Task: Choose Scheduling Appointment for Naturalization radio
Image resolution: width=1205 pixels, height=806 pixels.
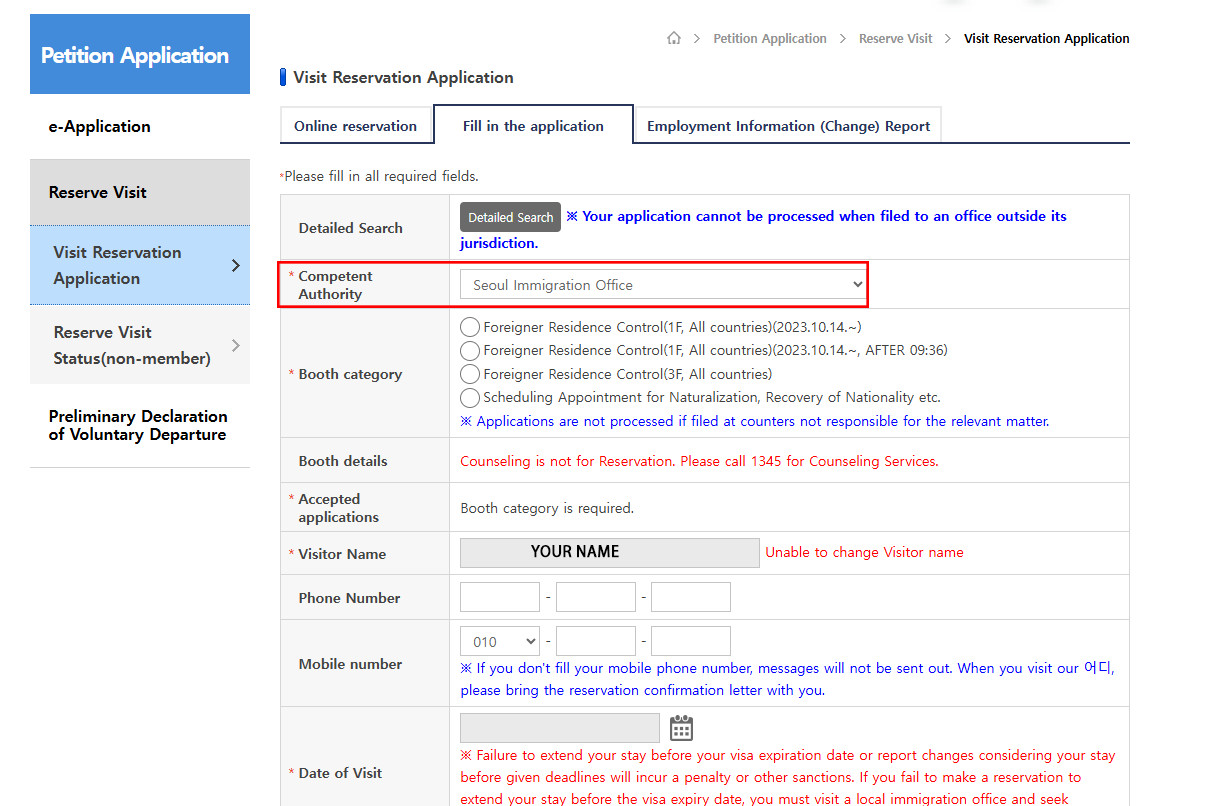Action: (x=470, y=397)
